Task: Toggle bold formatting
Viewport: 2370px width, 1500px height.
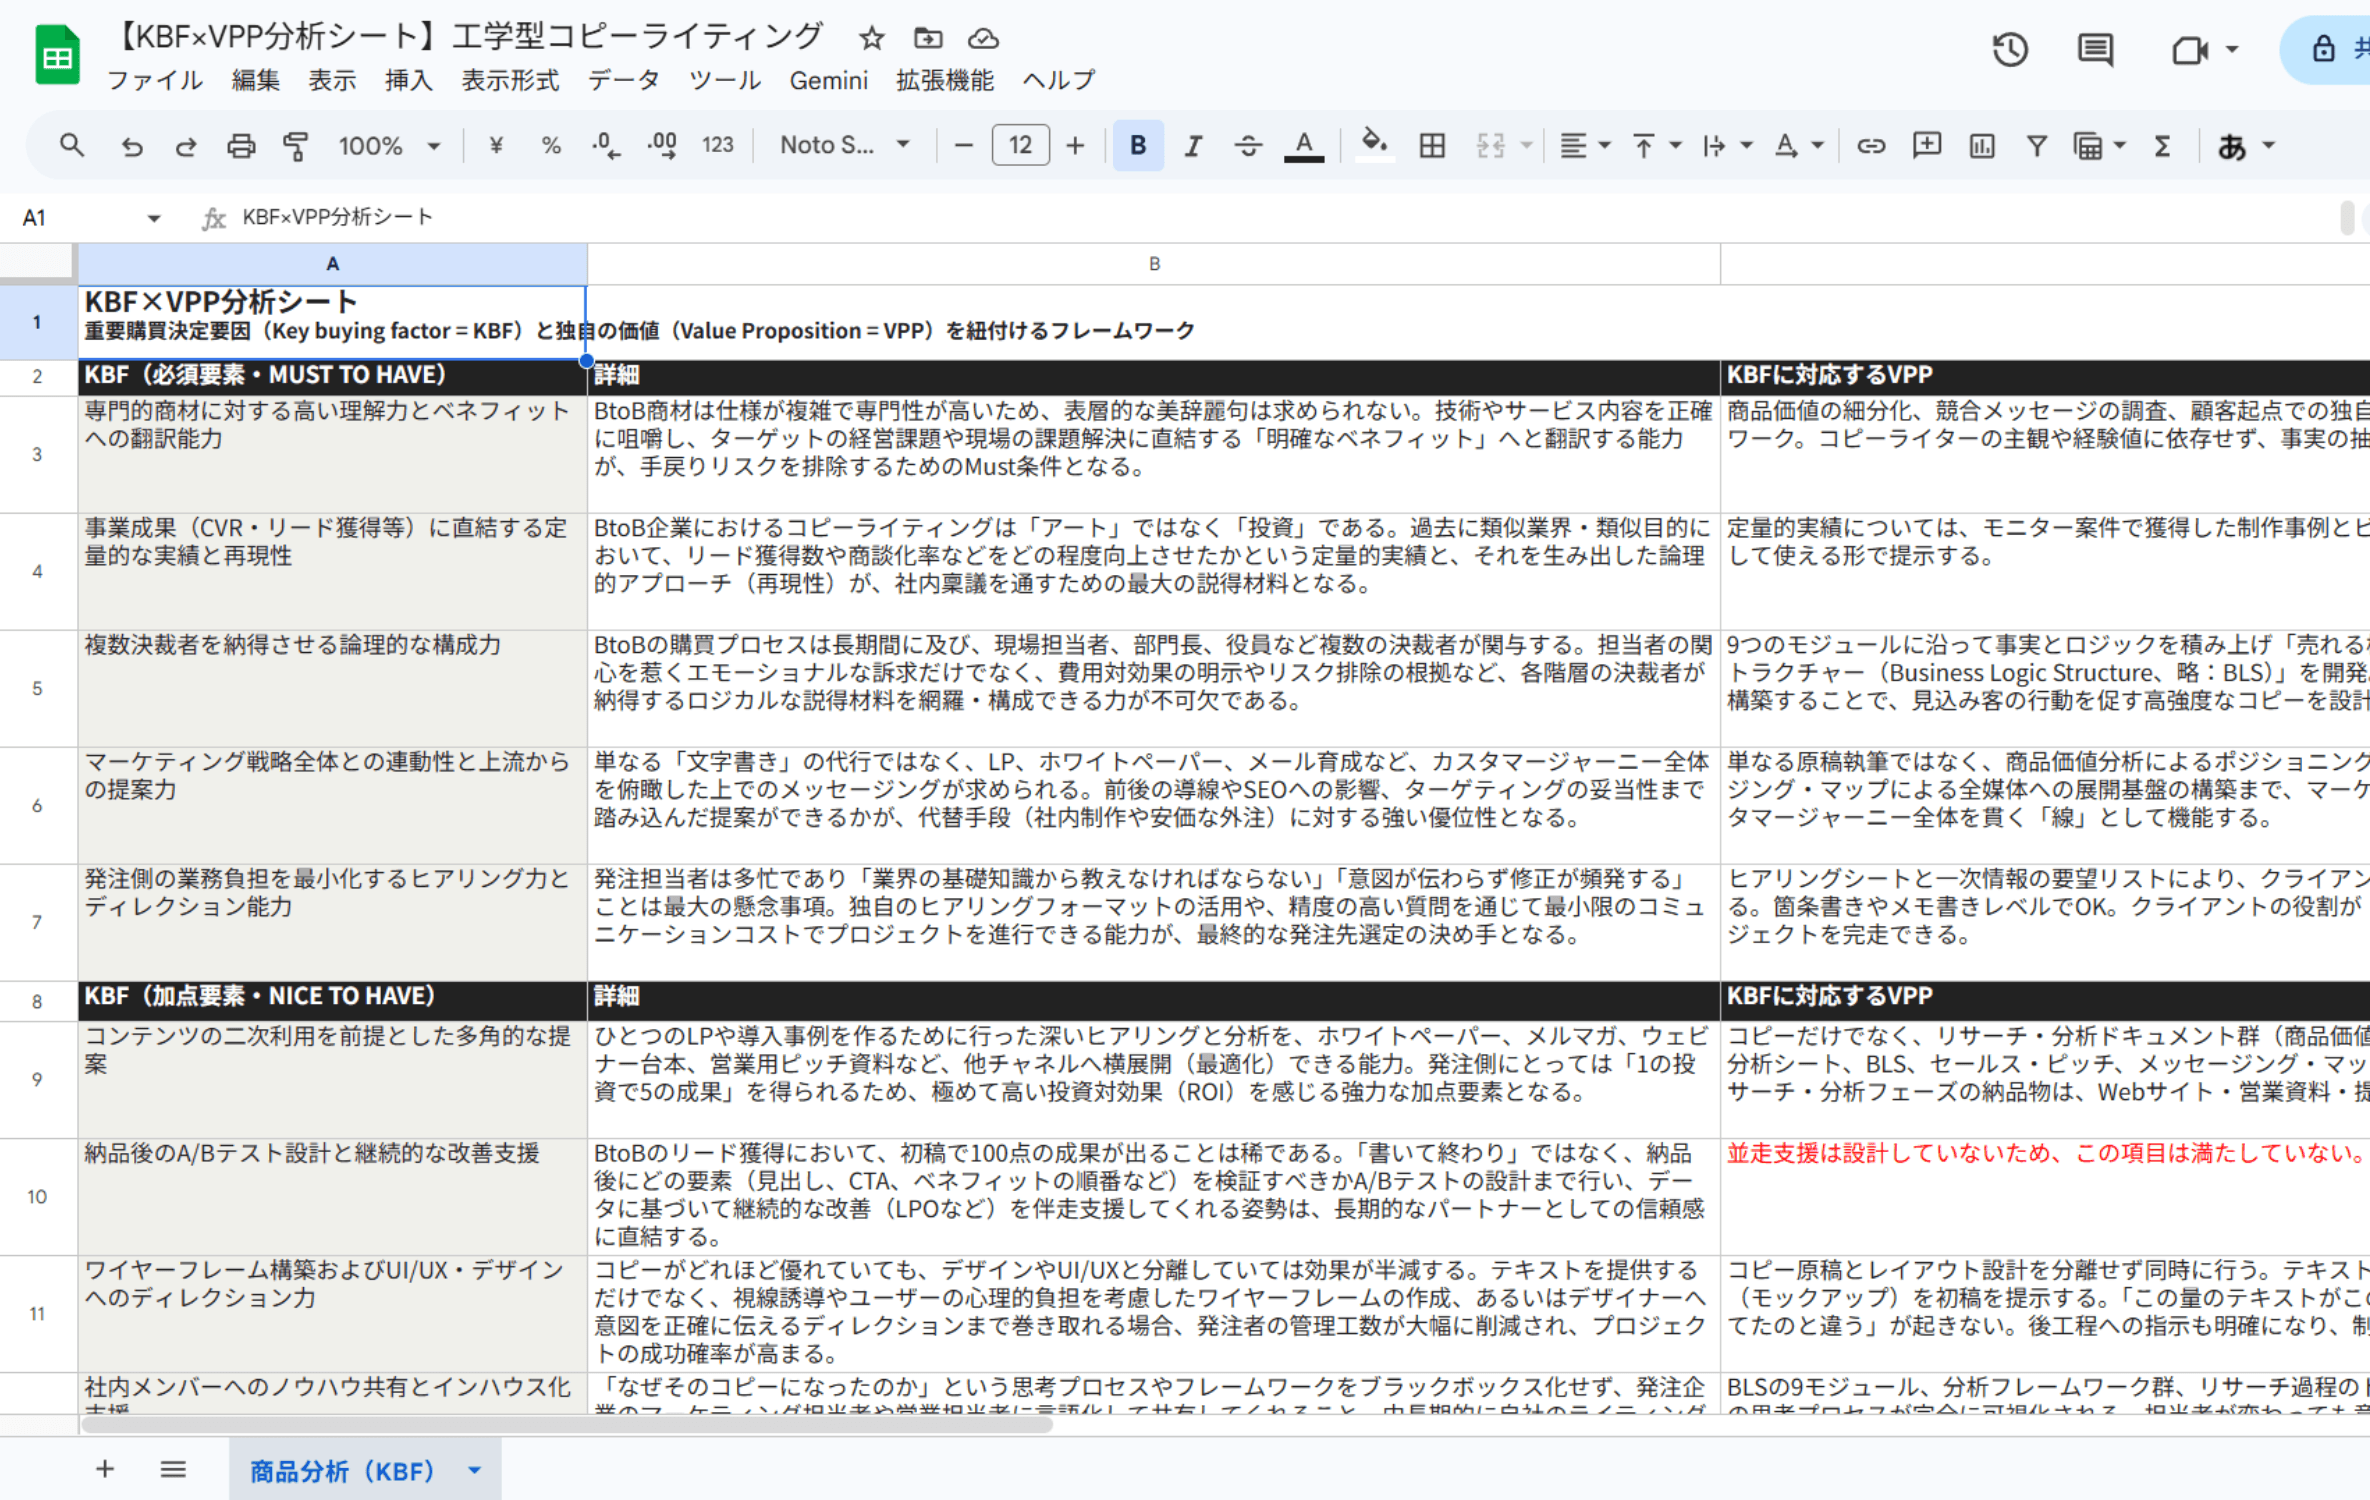Action: (1137, 145)
